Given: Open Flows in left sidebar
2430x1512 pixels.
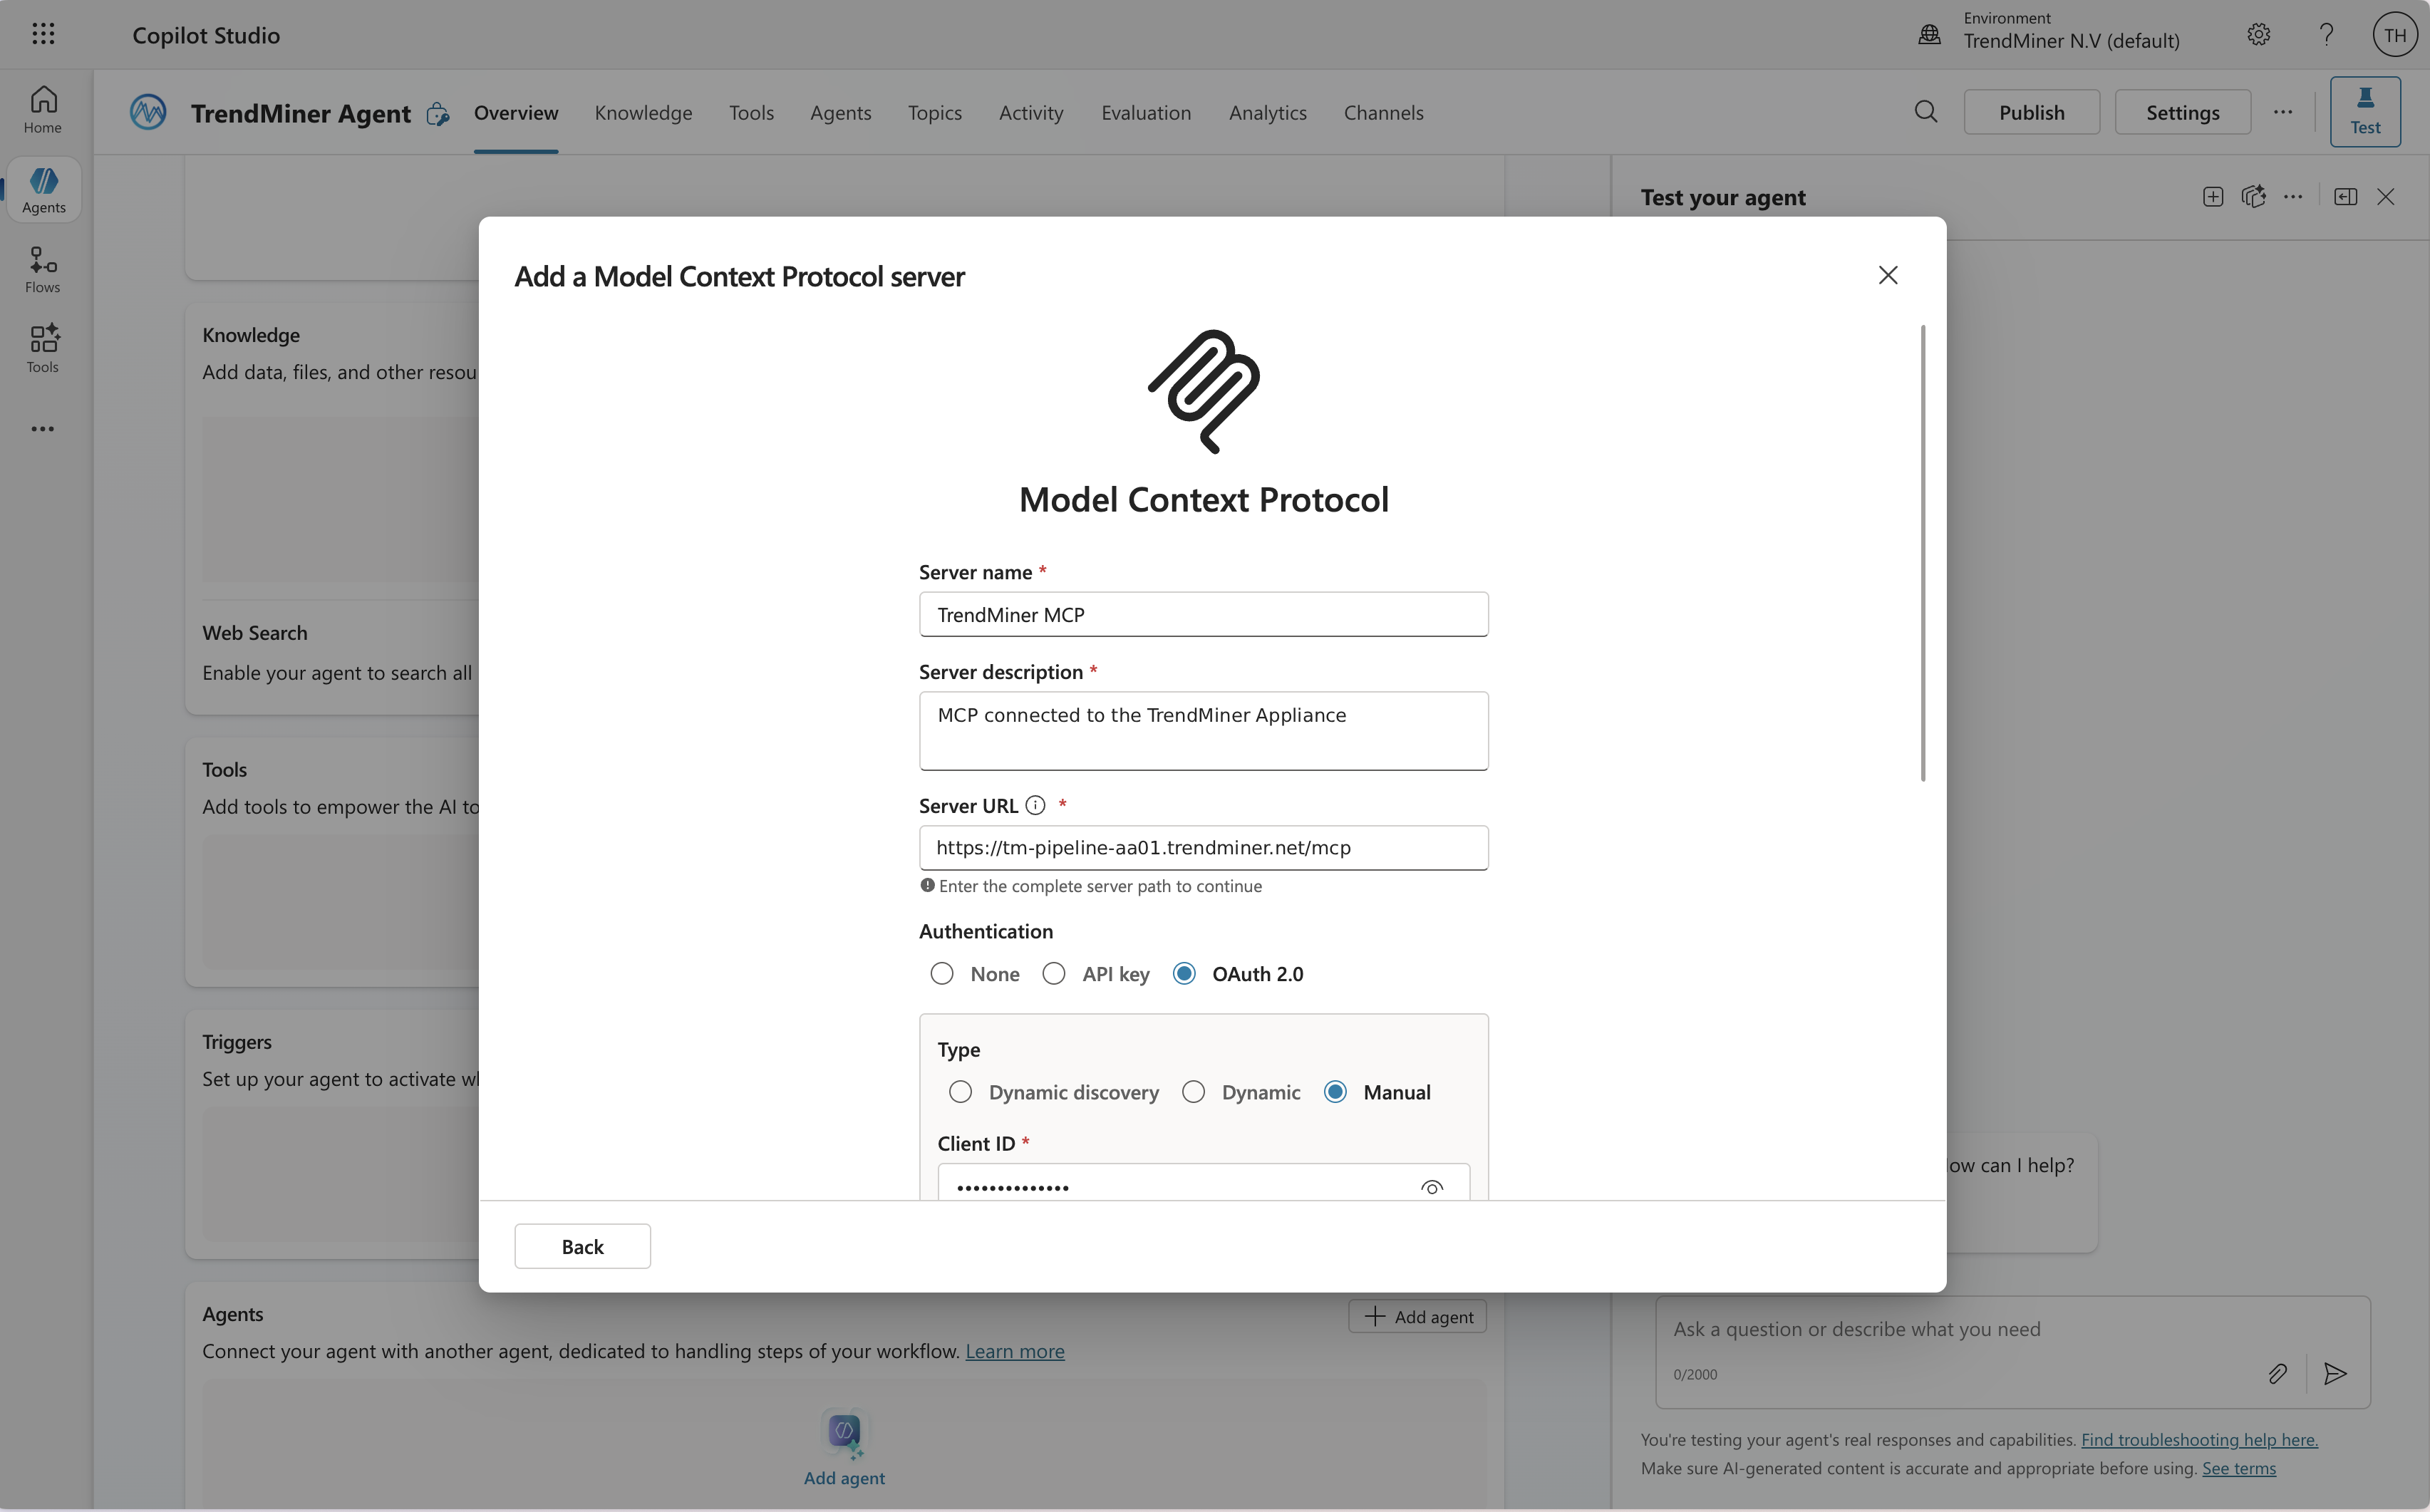Looking at the screenshot, I should (x=43, y=270).
